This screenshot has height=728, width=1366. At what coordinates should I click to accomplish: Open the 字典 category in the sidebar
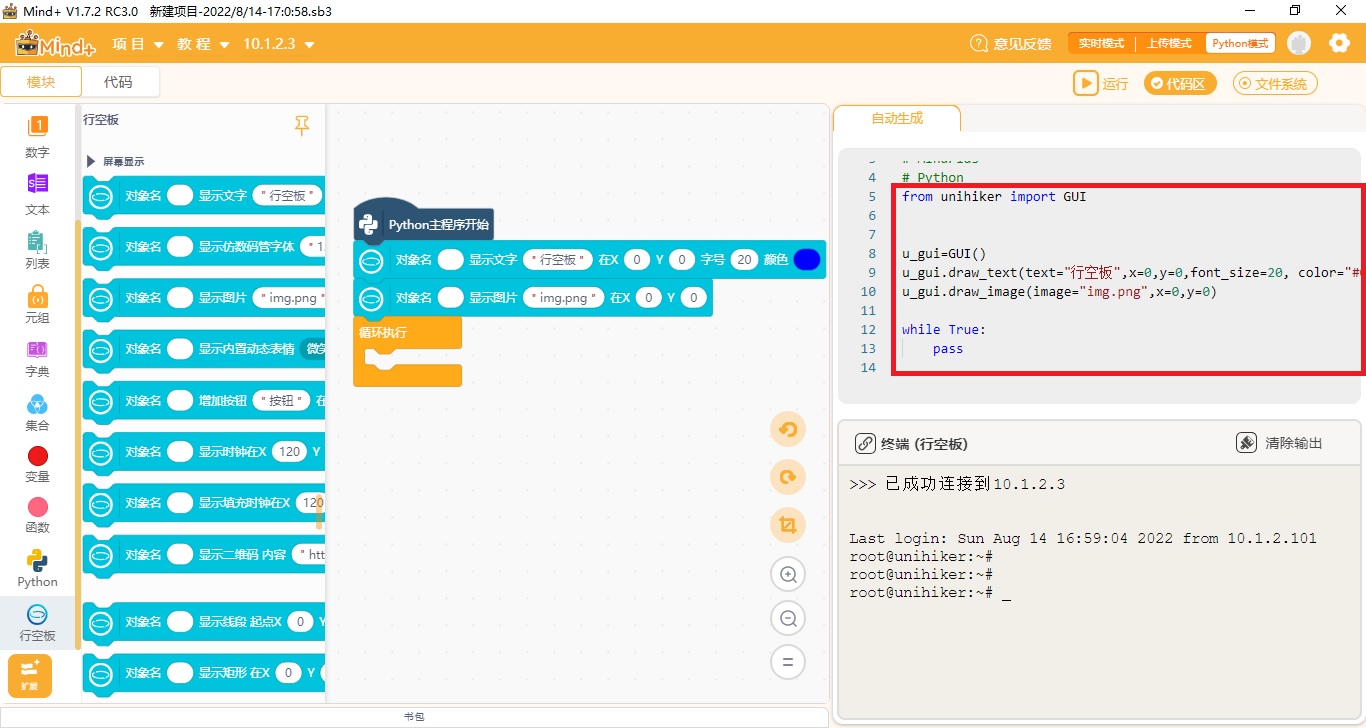click(37, 358)
